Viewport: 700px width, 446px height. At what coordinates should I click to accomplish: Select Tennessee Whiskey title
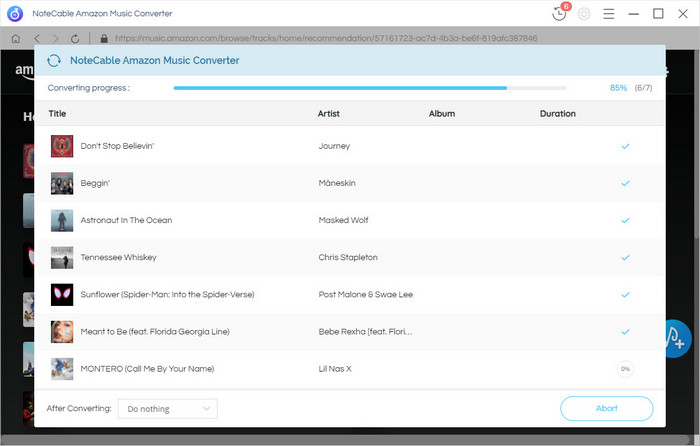[x=118, y=257]
